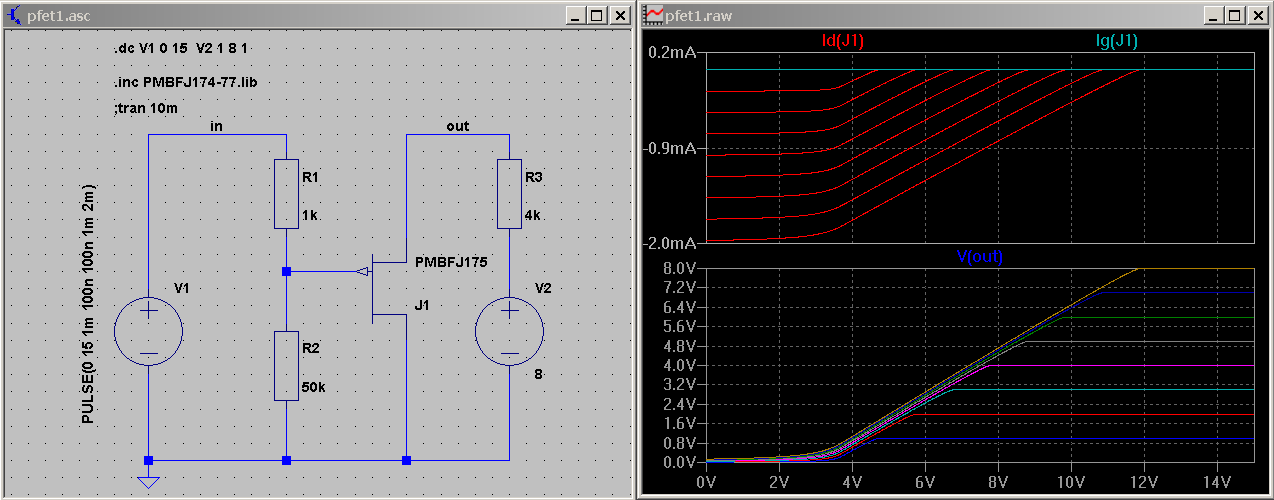Select the V2 voltage source symbol

[509, 330]
